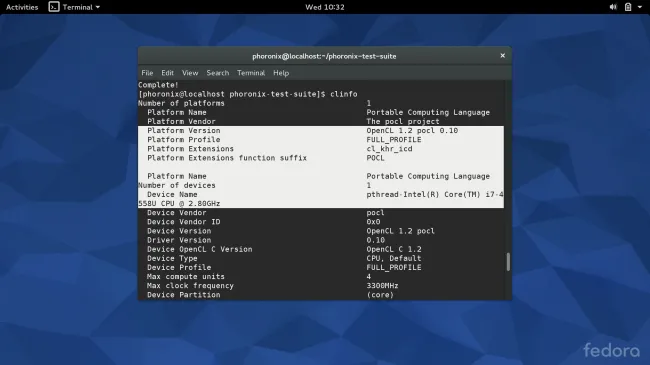This screenshot has width=650, height=365.
Task: Click 'Device Profile' label
Action: (179, 268)
